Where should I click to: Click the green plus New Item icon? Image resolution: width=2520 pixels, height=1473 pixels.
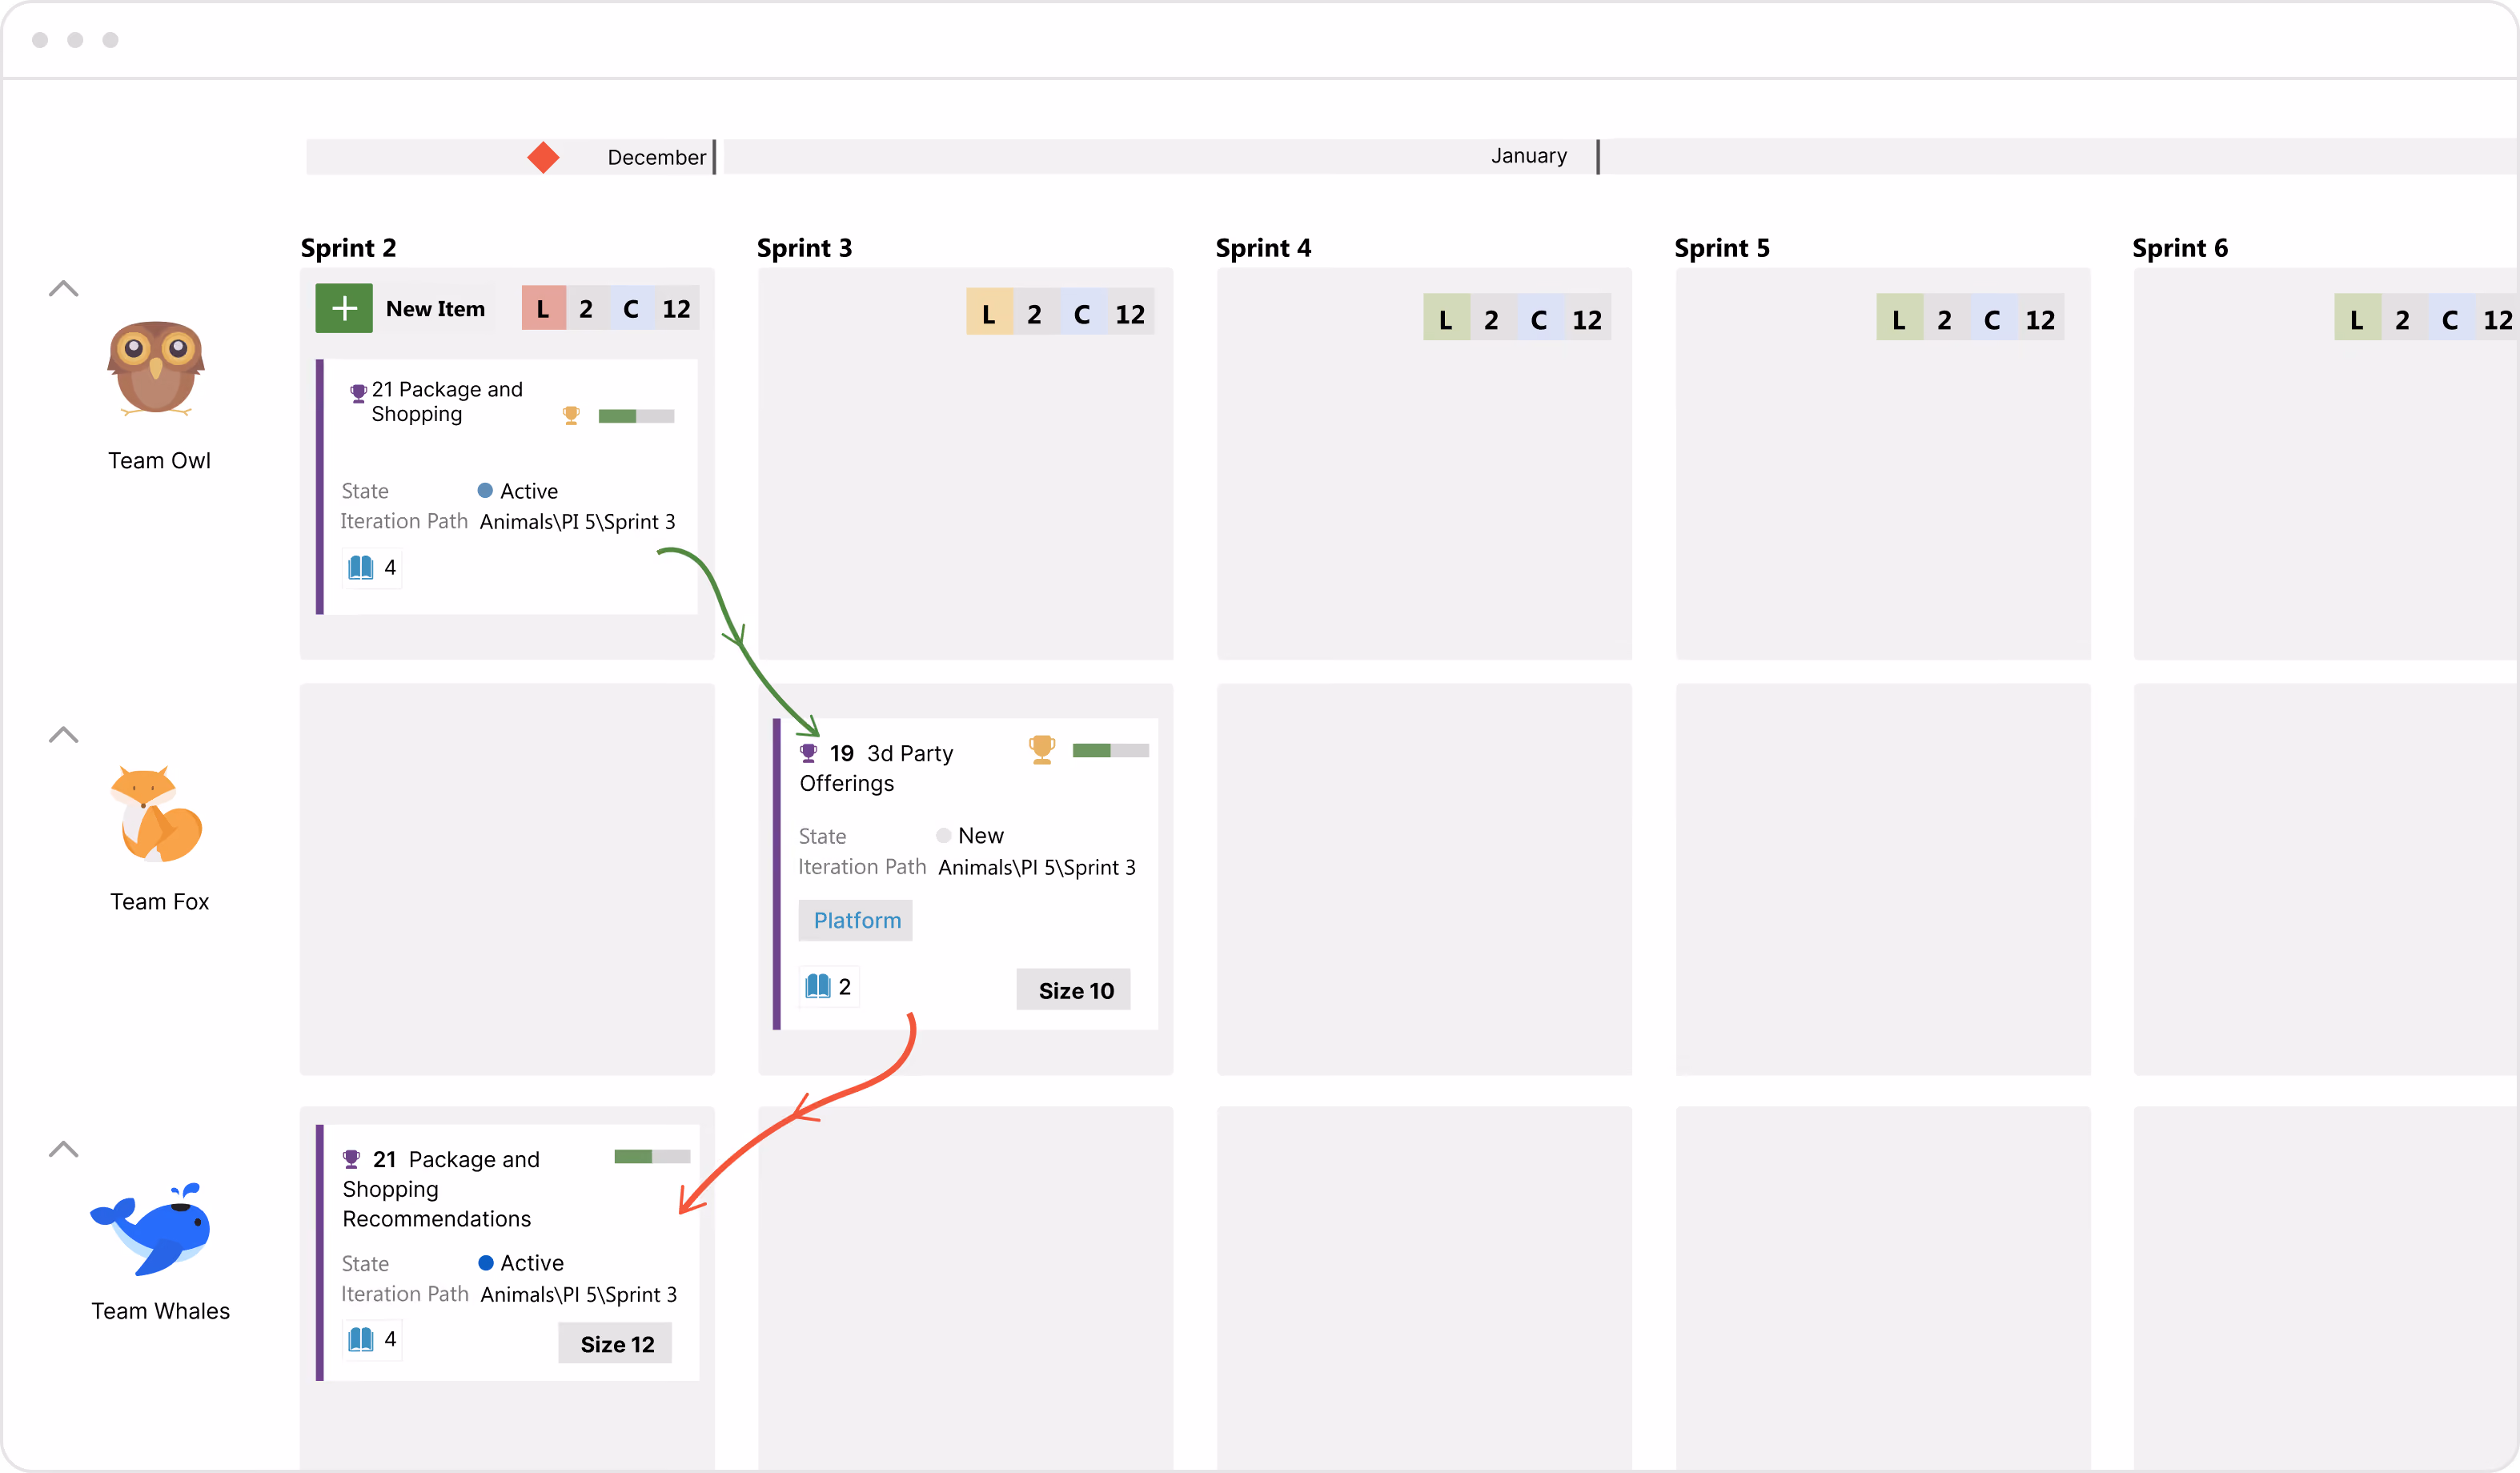click(x=344, y=308)
